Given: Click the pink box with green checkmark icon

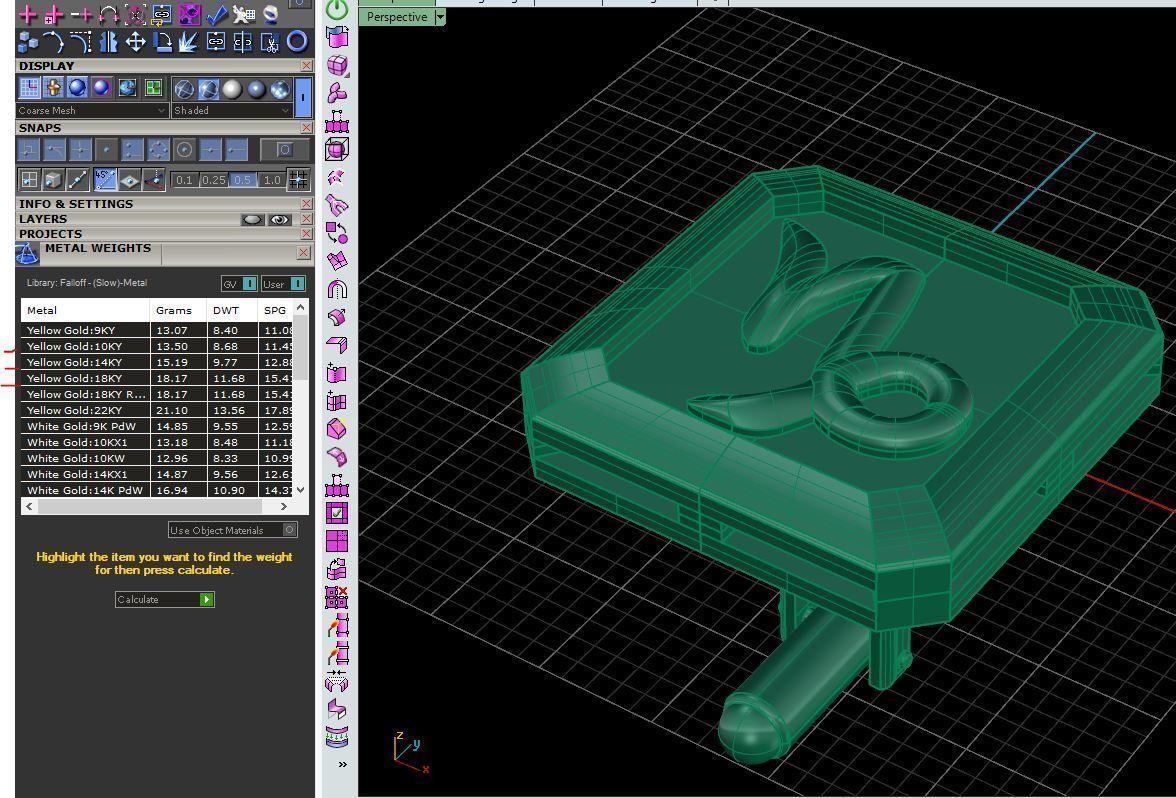Looking at the screenshot, I should click(x=338, y=513).
